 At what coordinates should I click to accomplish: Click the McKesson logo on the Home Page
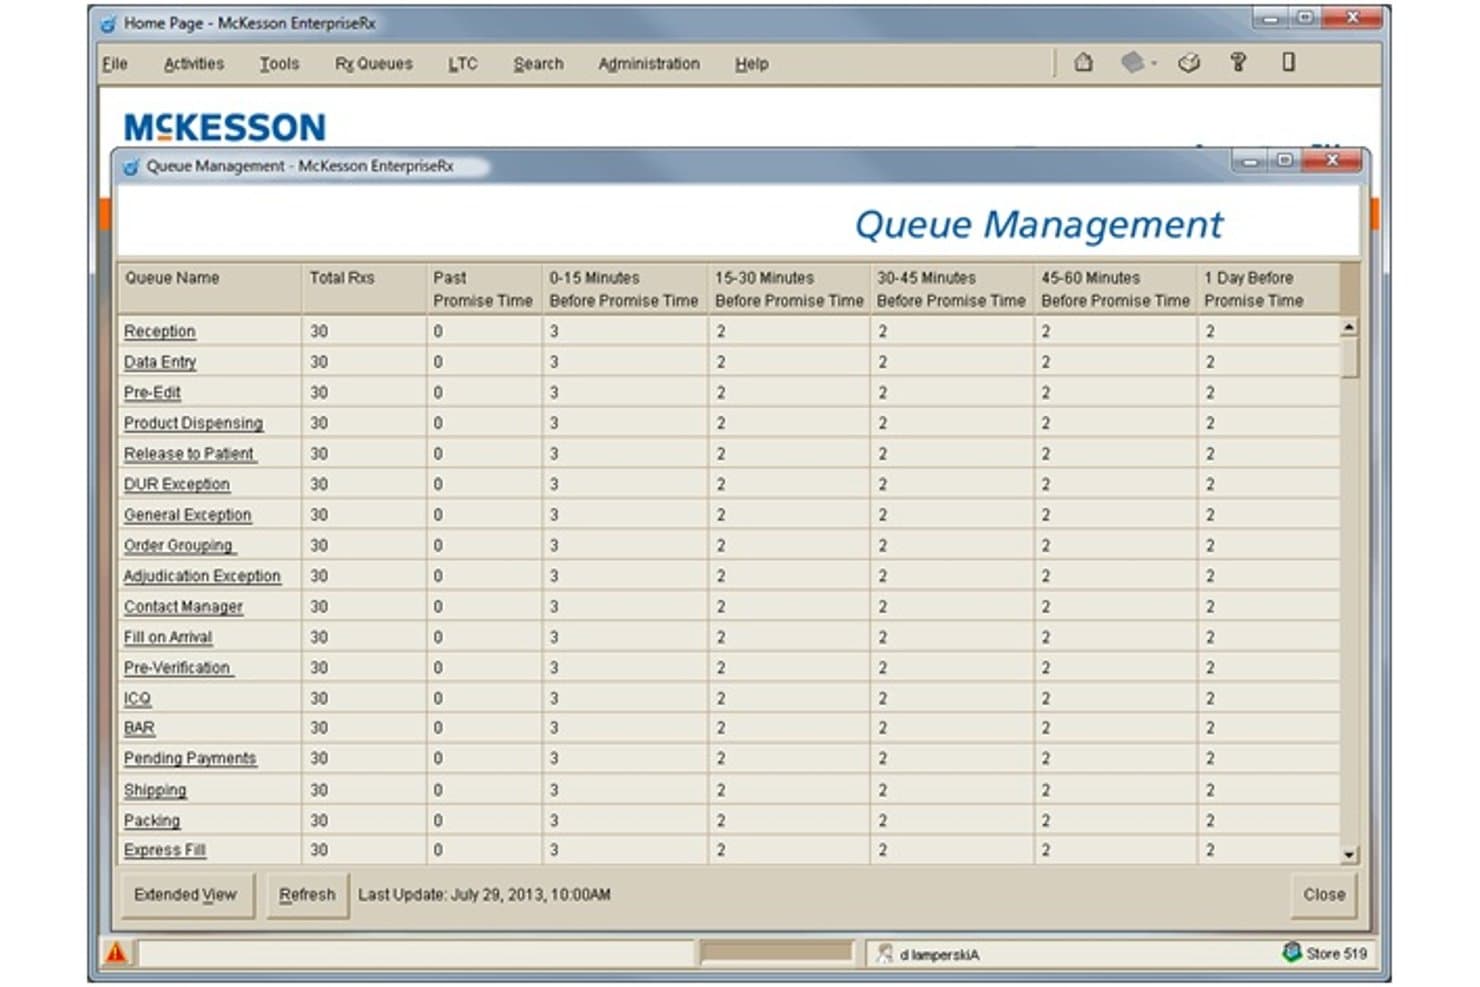coord(224,127)
